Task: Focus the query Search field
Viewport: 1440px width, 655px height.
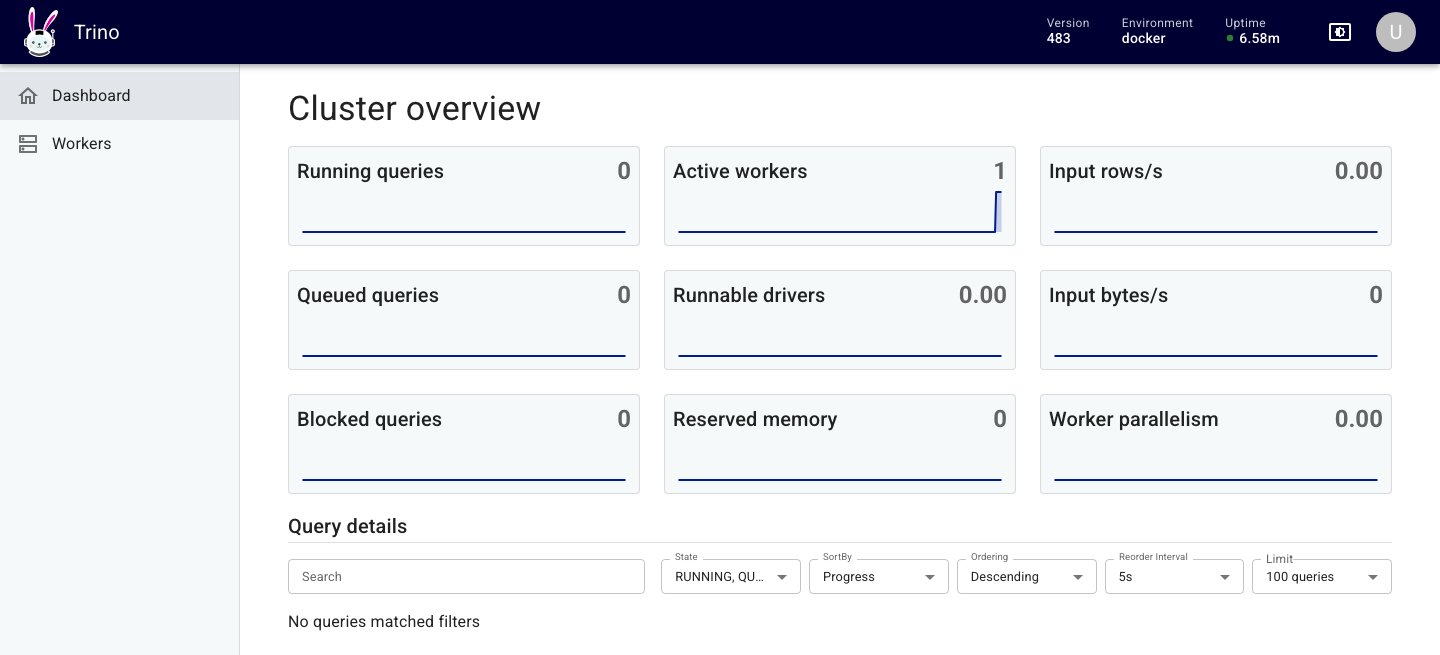Action: 466,576
